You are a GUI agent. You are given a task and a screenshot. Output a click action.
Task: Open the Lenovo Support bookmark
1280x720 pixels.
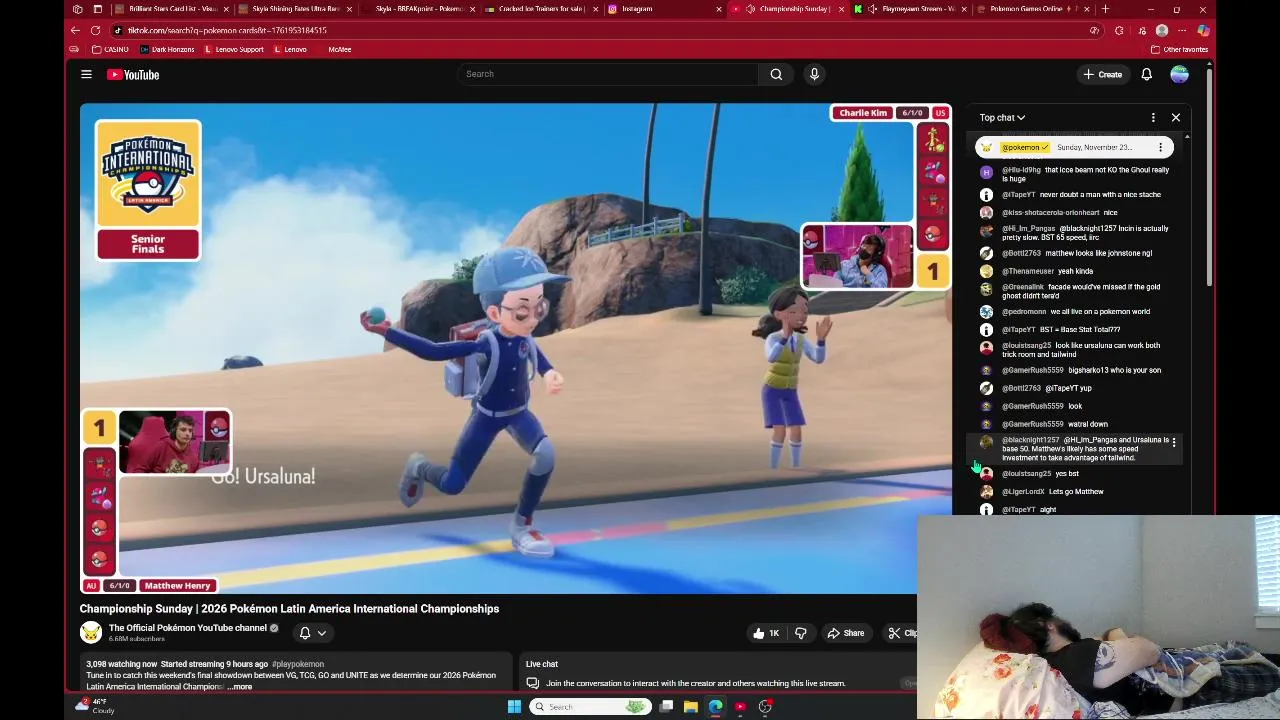[x=235, y=49]
